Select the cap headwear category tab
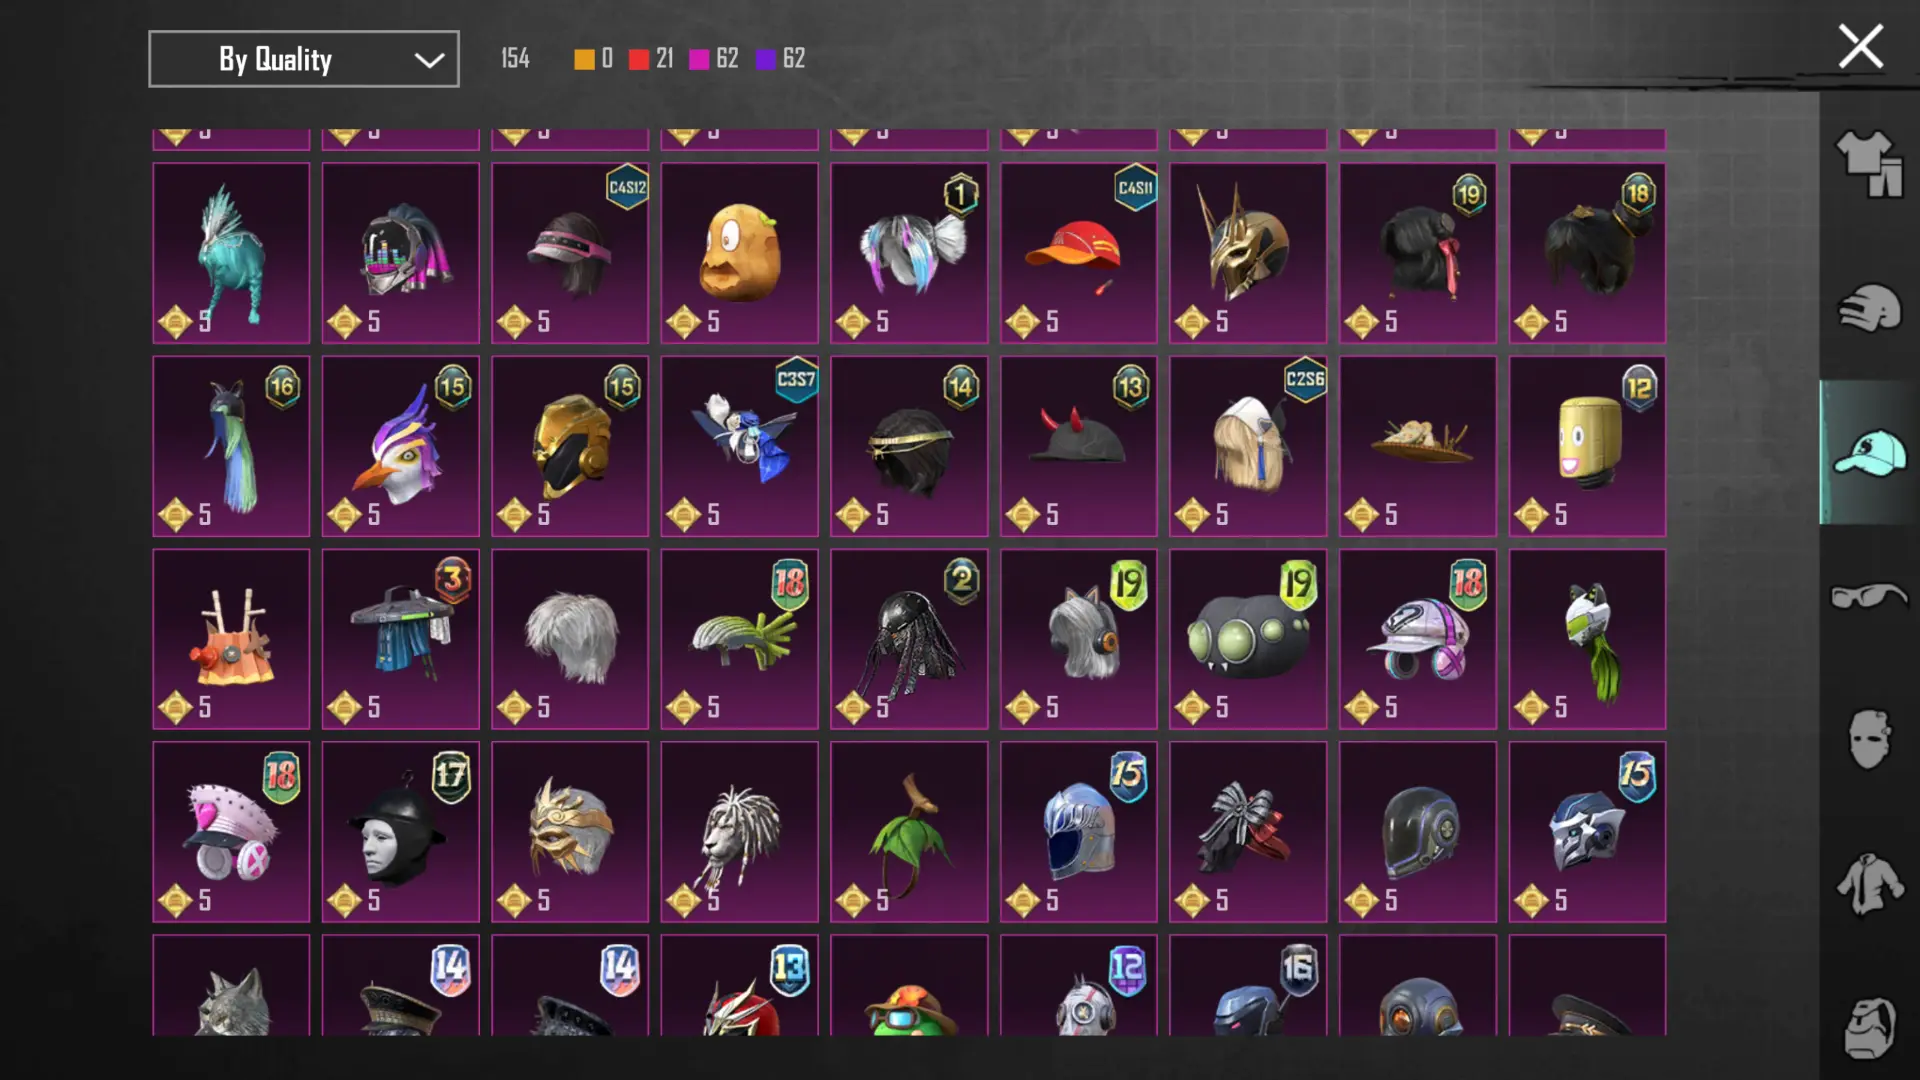 [1868, 453]
